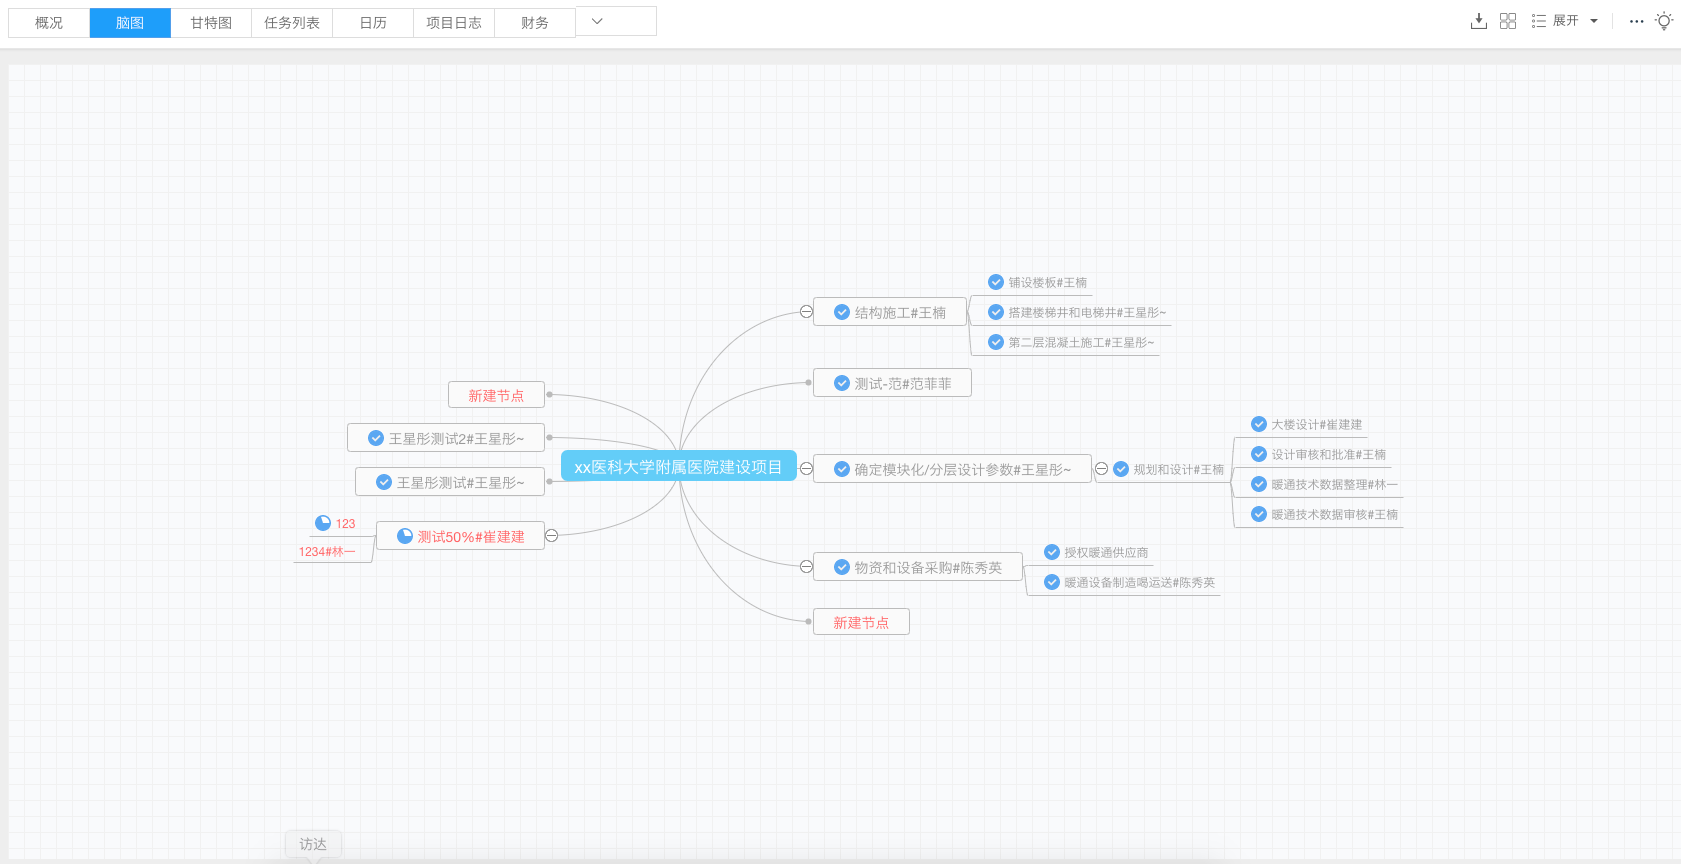Select the 物资和设备采购#陈秀英 node label
Image resolution: width=1681 pixels, height=864 pixels.
tap(928, 567)
